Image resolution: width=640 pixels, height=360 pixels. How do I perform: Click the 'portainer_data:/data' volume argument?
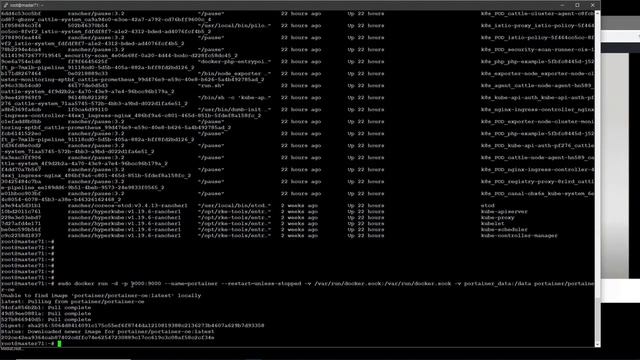coord(498,284)
